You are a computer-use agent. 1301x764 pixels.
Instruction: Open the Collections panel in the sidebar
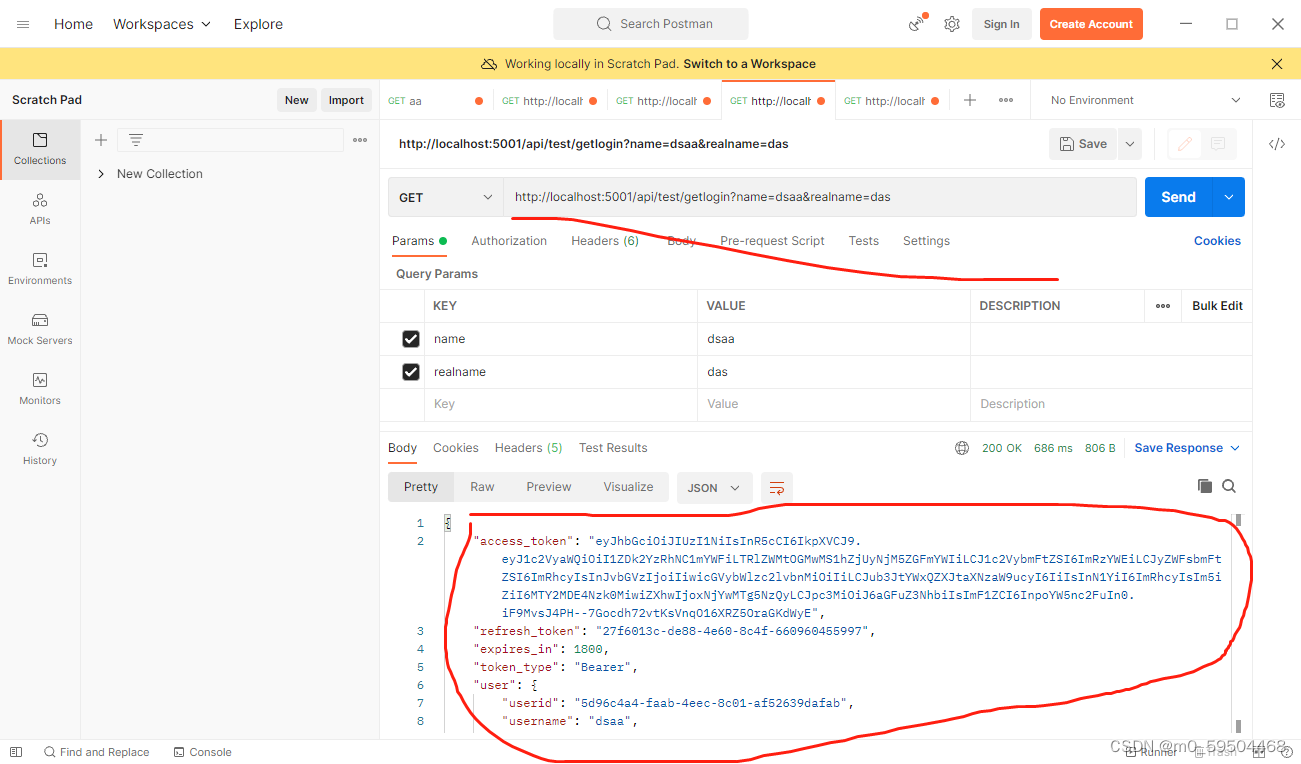(39, 150)
